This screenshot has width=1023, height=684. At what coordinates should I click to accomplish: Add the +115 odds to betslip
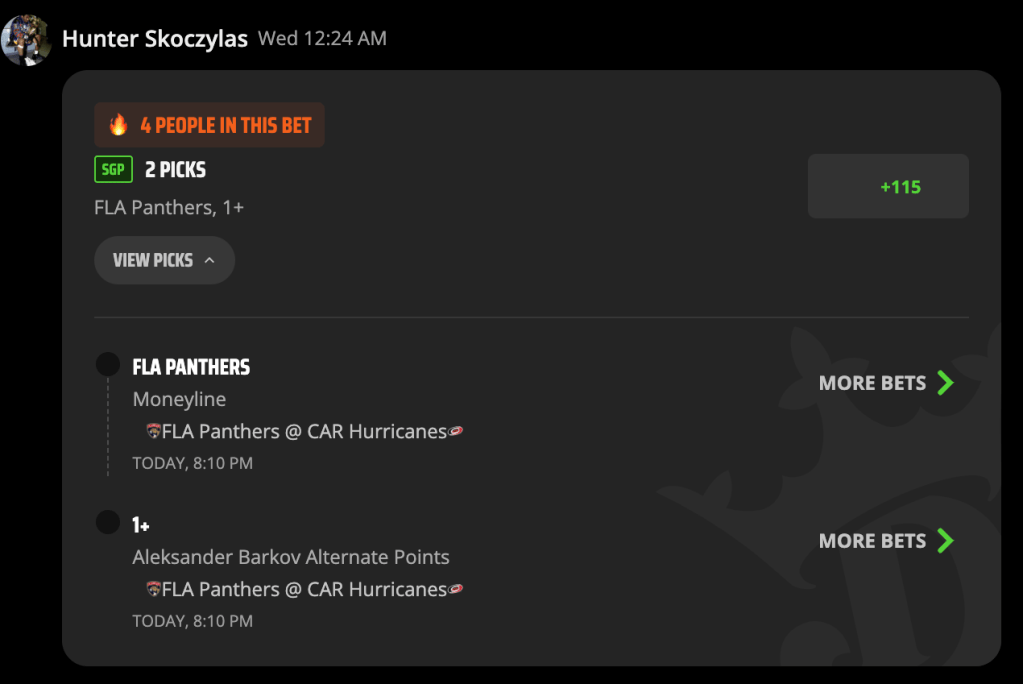pyautogui.click(x=888, y=186)
